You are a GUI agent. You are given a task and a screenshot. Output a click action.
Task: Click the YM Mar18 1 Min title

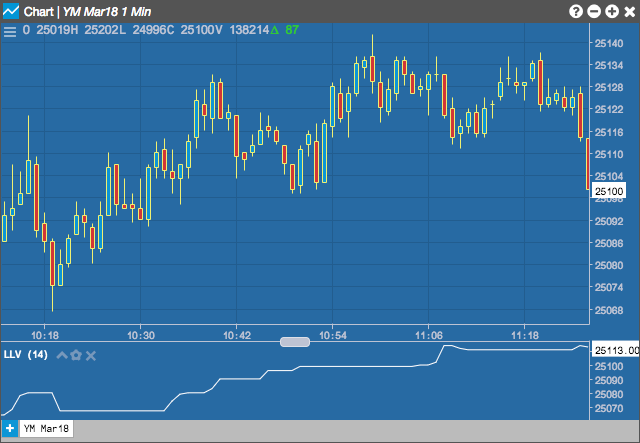click(x=107, y=12)
